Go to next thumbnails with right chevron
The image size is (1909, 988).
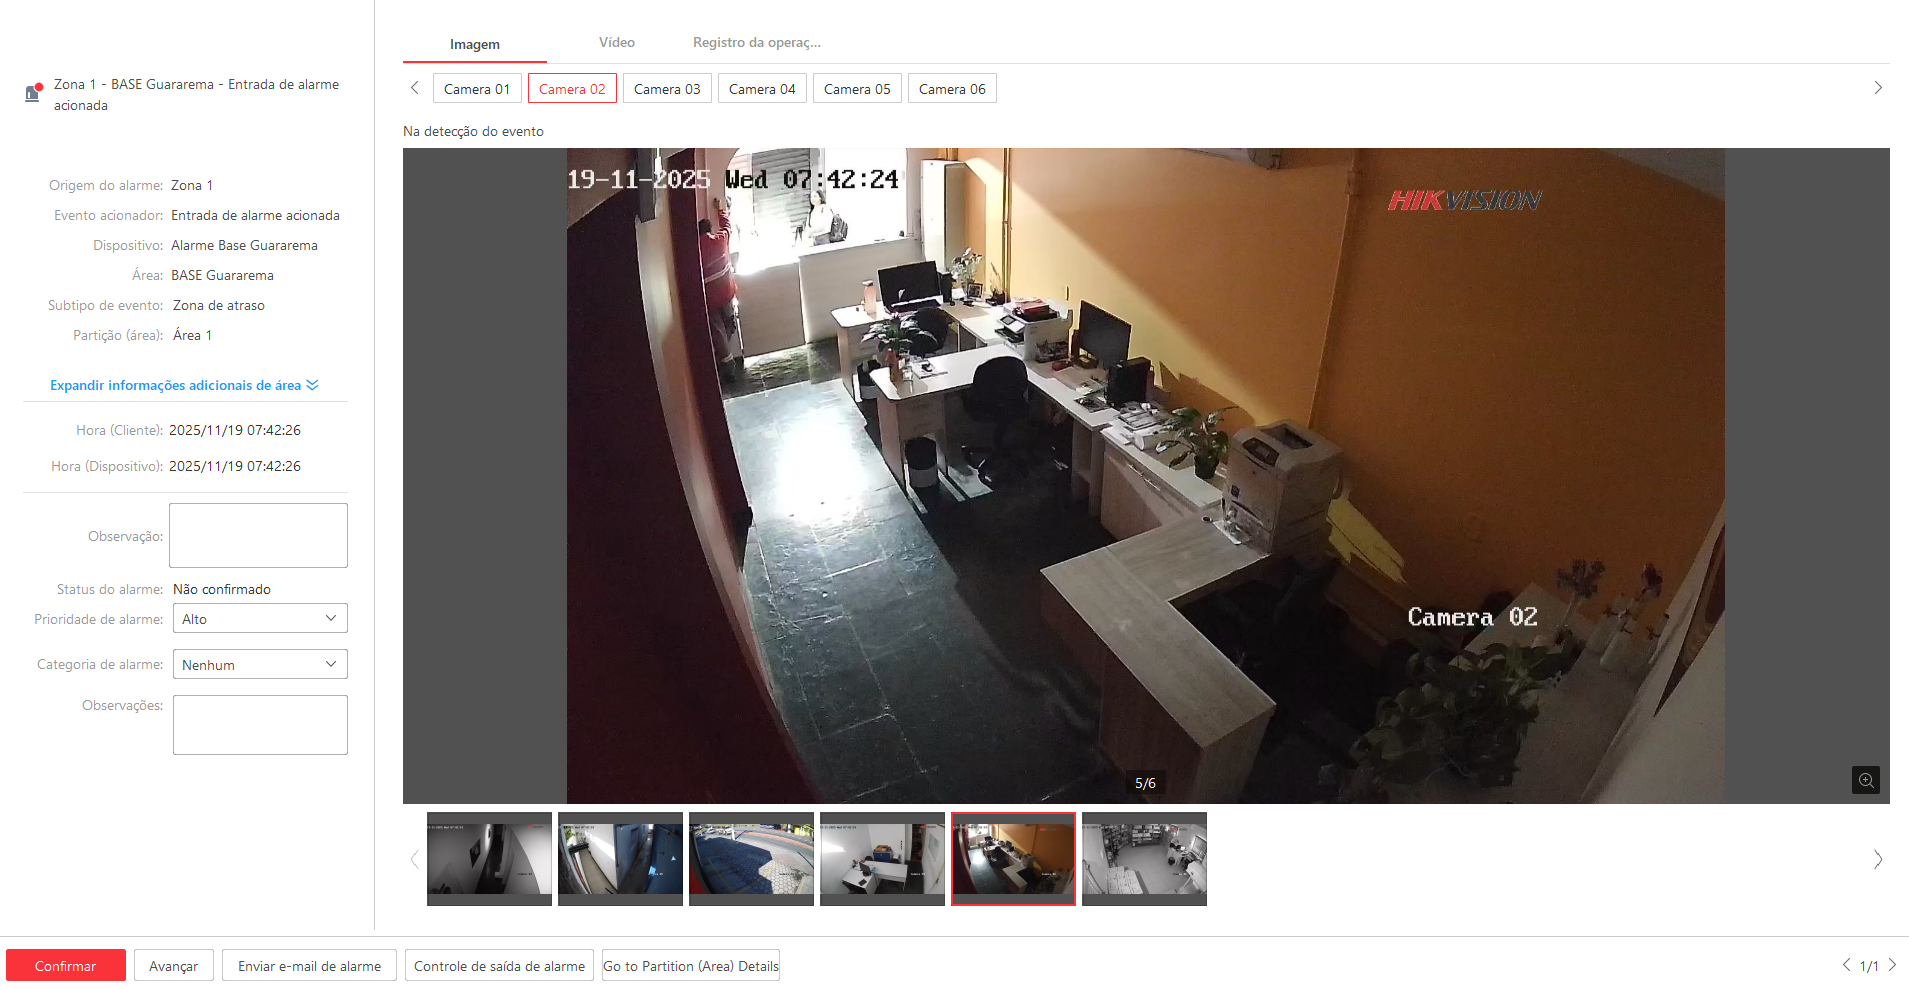(1877, 859)
